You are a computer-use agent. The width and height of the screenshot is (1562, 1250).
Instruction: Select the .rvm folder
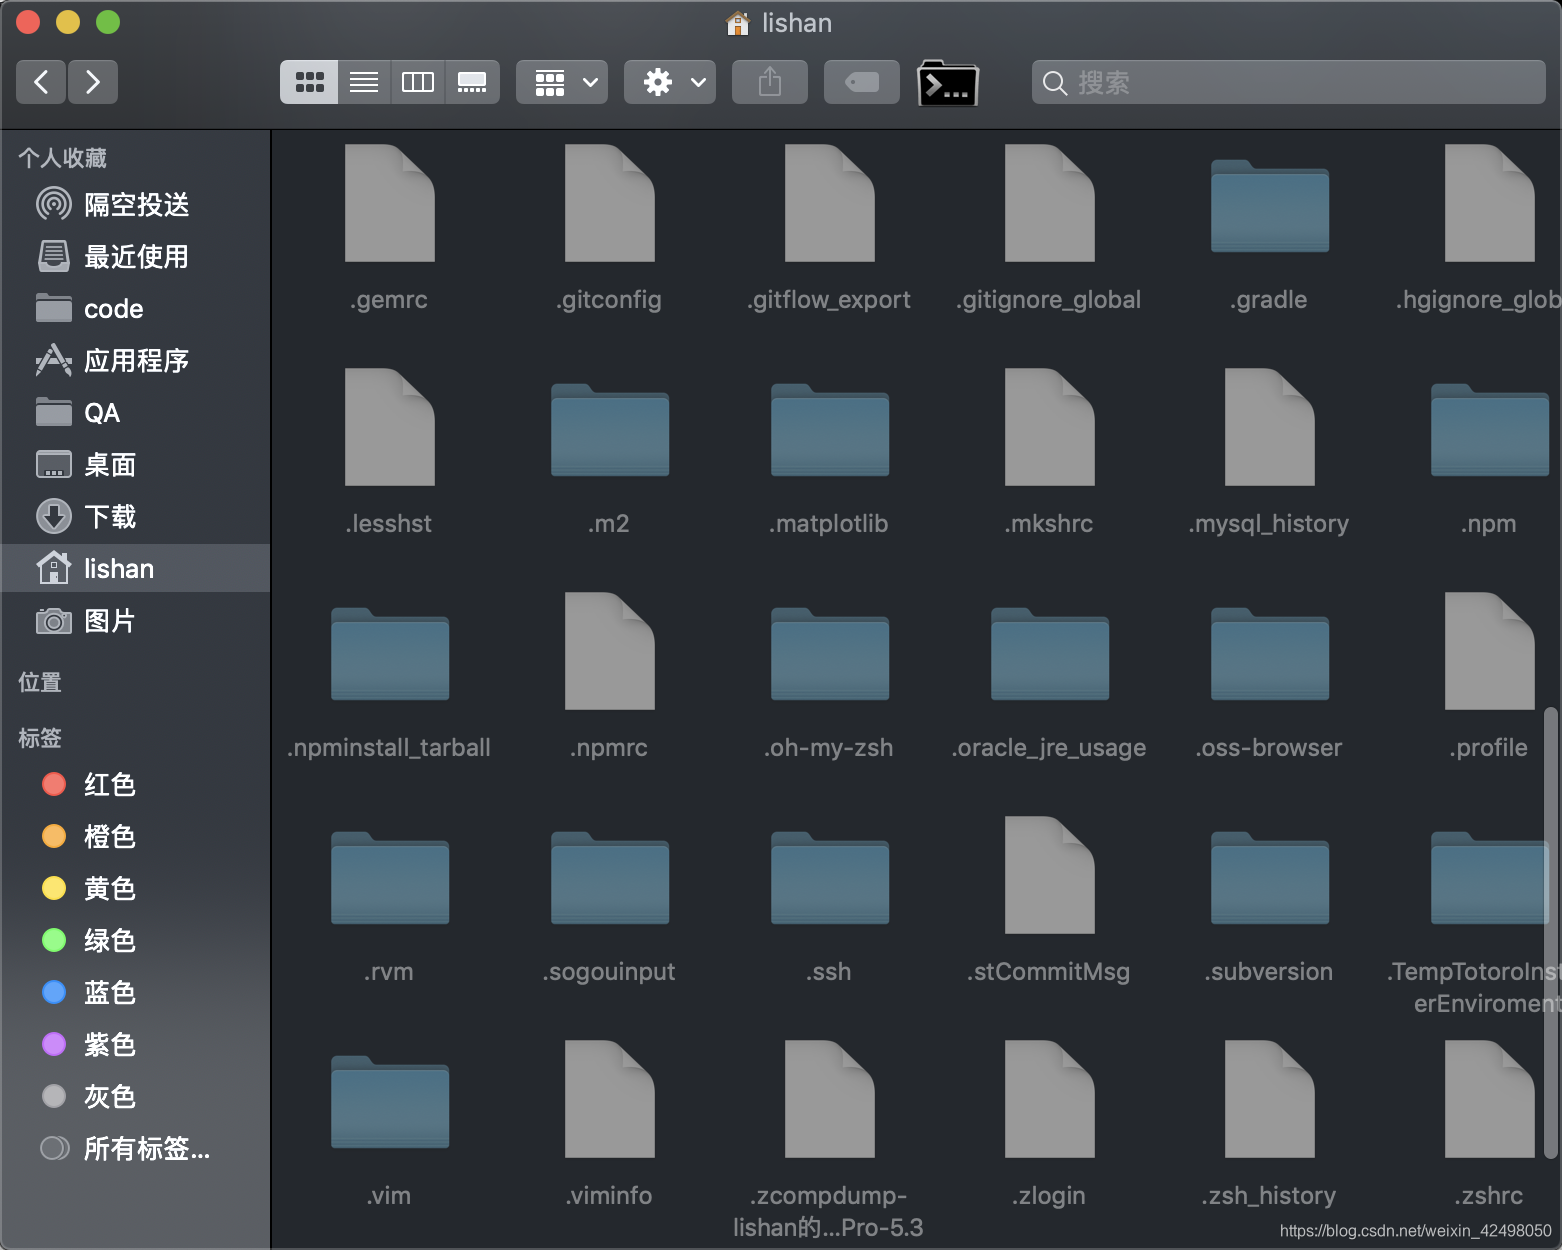390,878
